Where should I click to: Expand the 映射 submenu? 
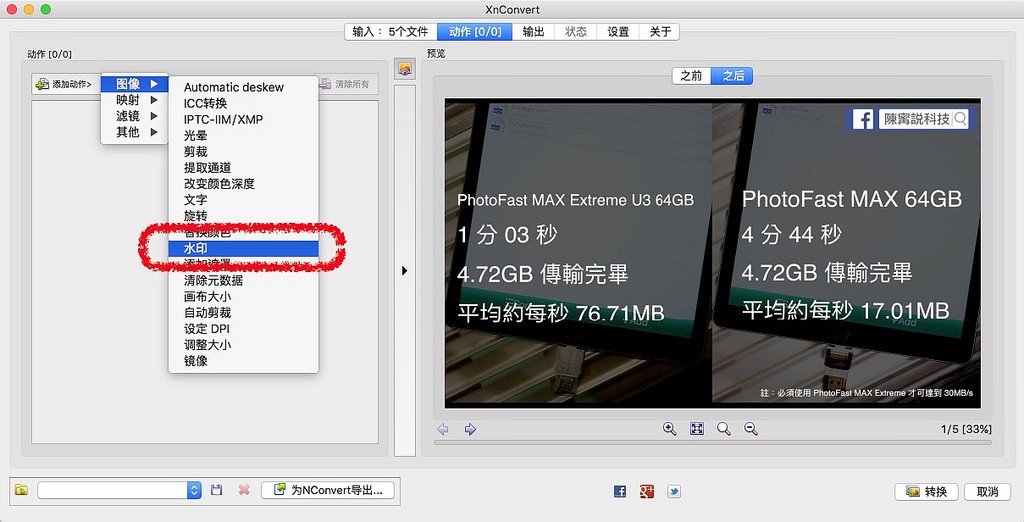135,100
